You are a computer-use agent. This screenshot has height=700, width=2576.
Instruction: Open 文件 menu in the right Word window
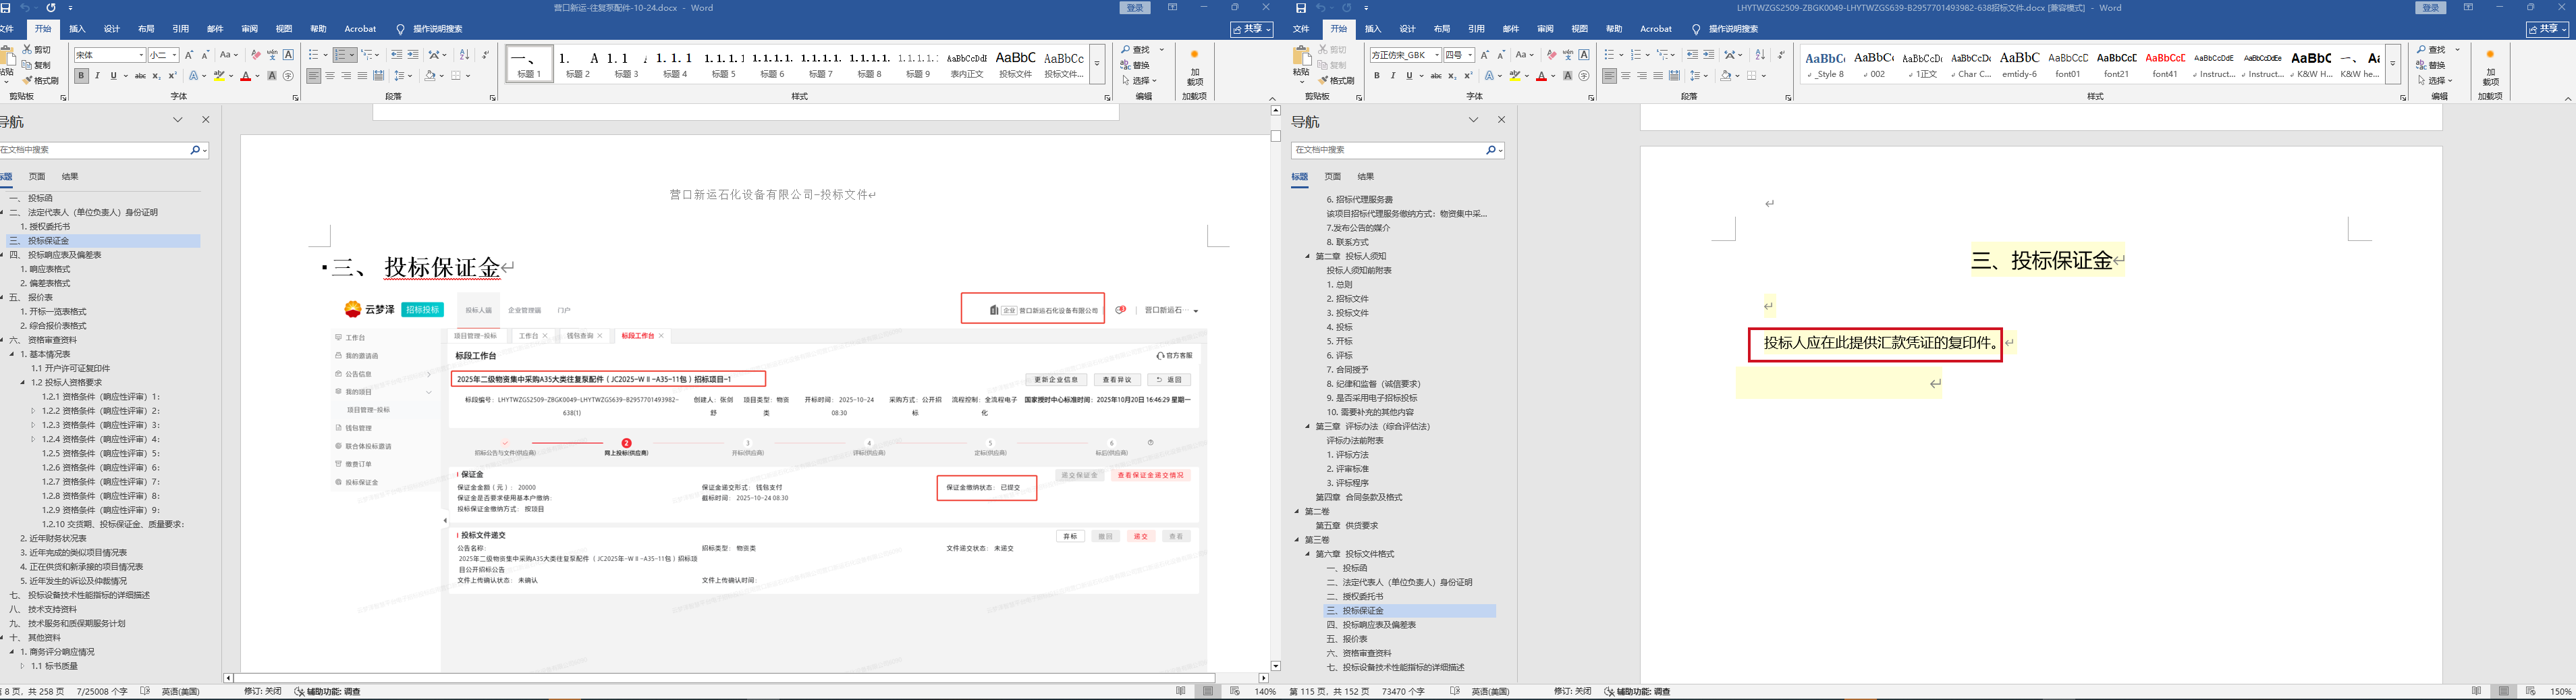click(x=1301, y=29)
